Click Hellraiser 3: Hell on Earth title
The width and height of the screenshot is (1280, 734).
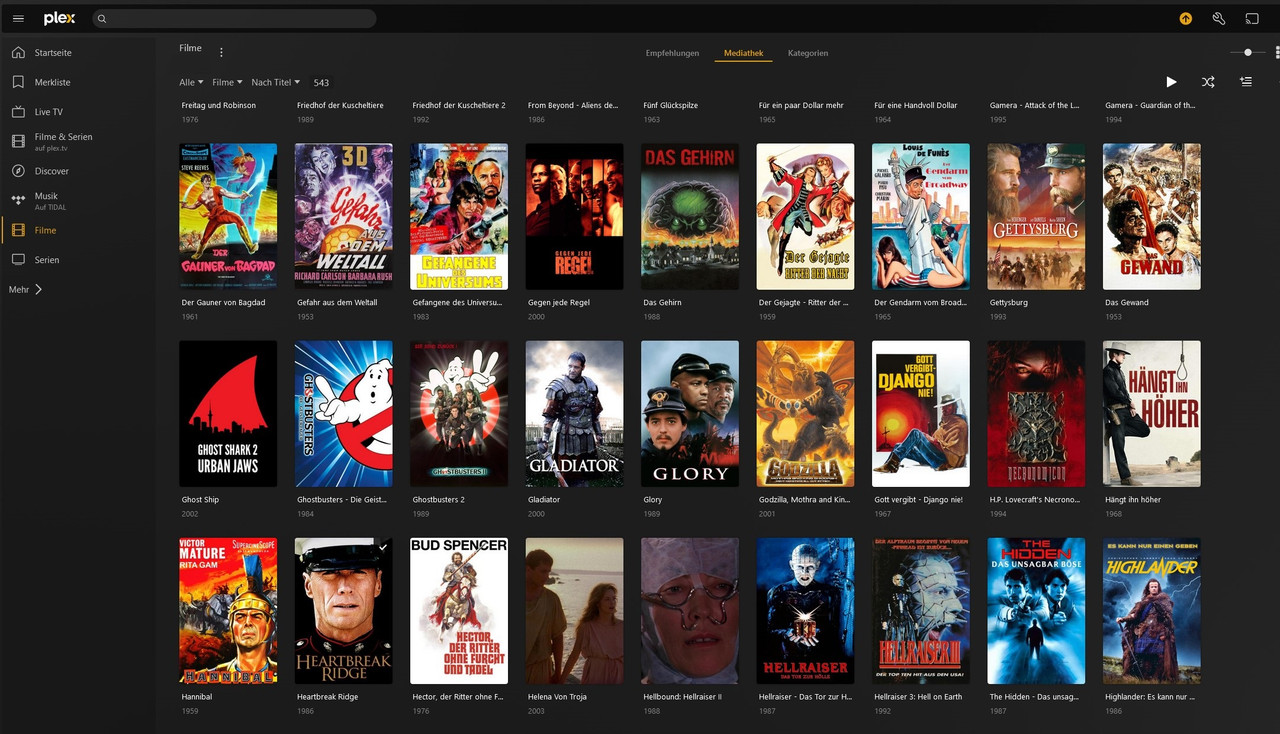click(x=918, y=697)
